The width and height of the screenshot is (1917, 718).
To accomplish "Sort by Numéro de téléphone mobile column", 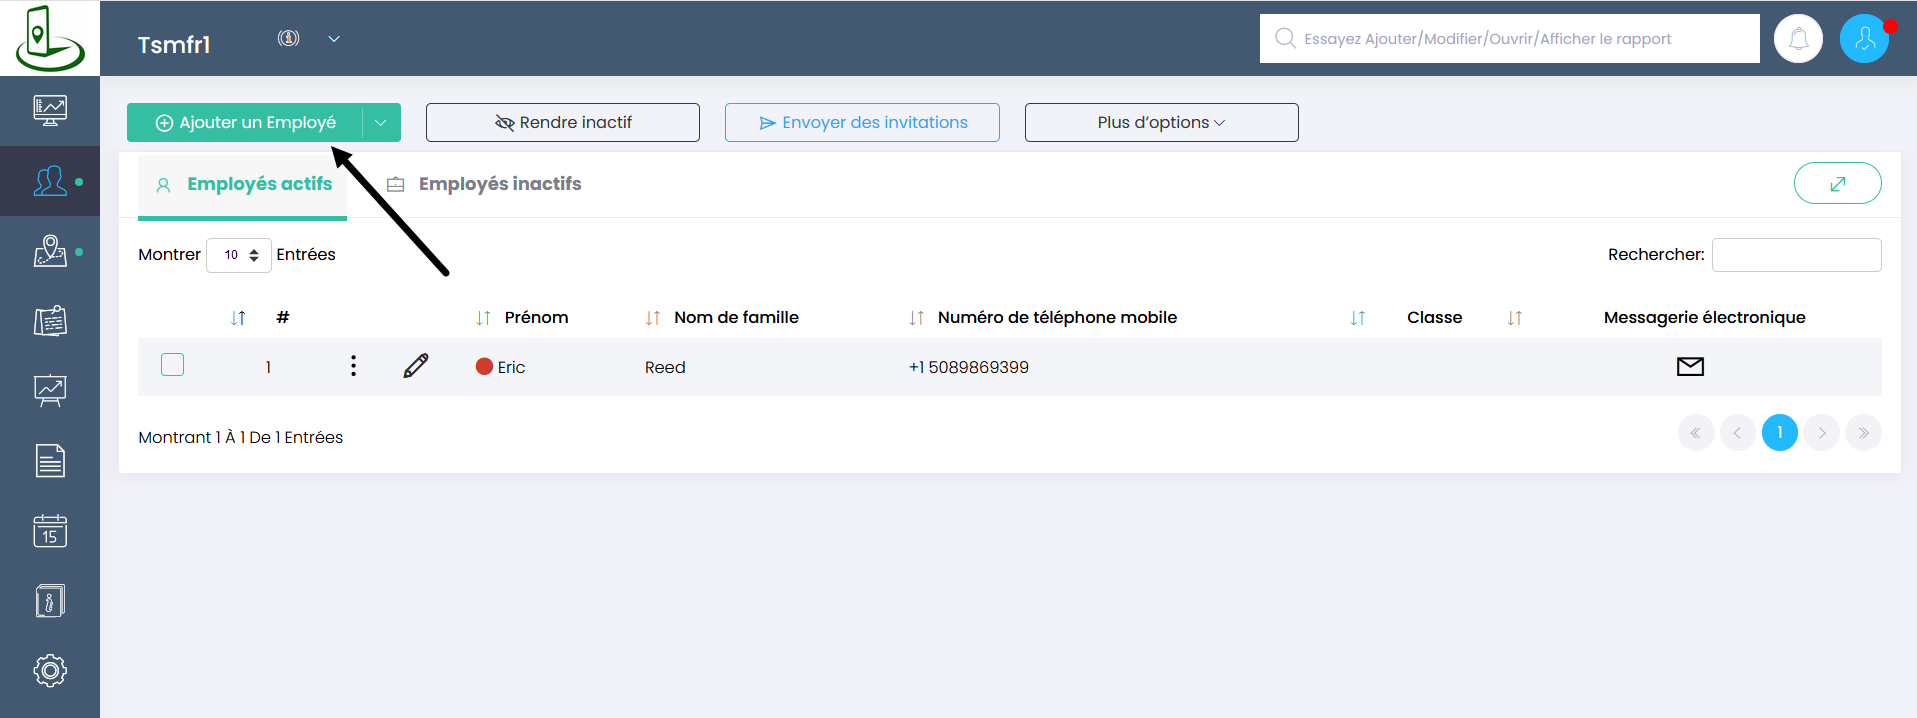I will coord(1057,317).
